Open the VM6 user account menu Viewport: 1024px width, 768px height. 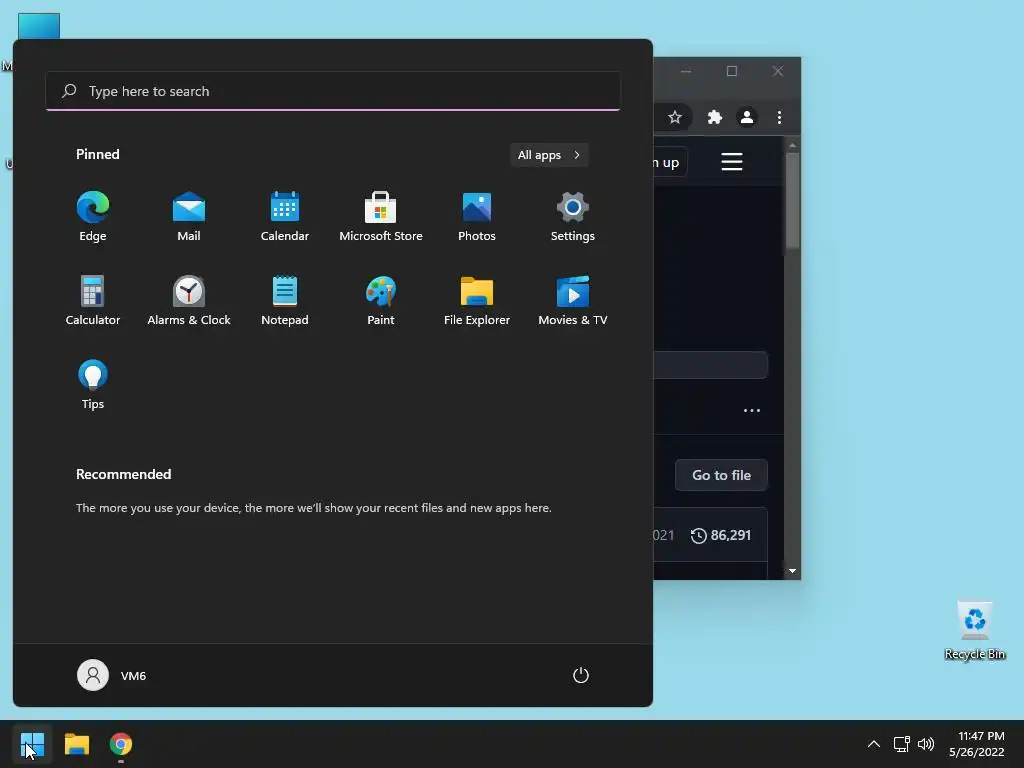(x=112, y=675)
